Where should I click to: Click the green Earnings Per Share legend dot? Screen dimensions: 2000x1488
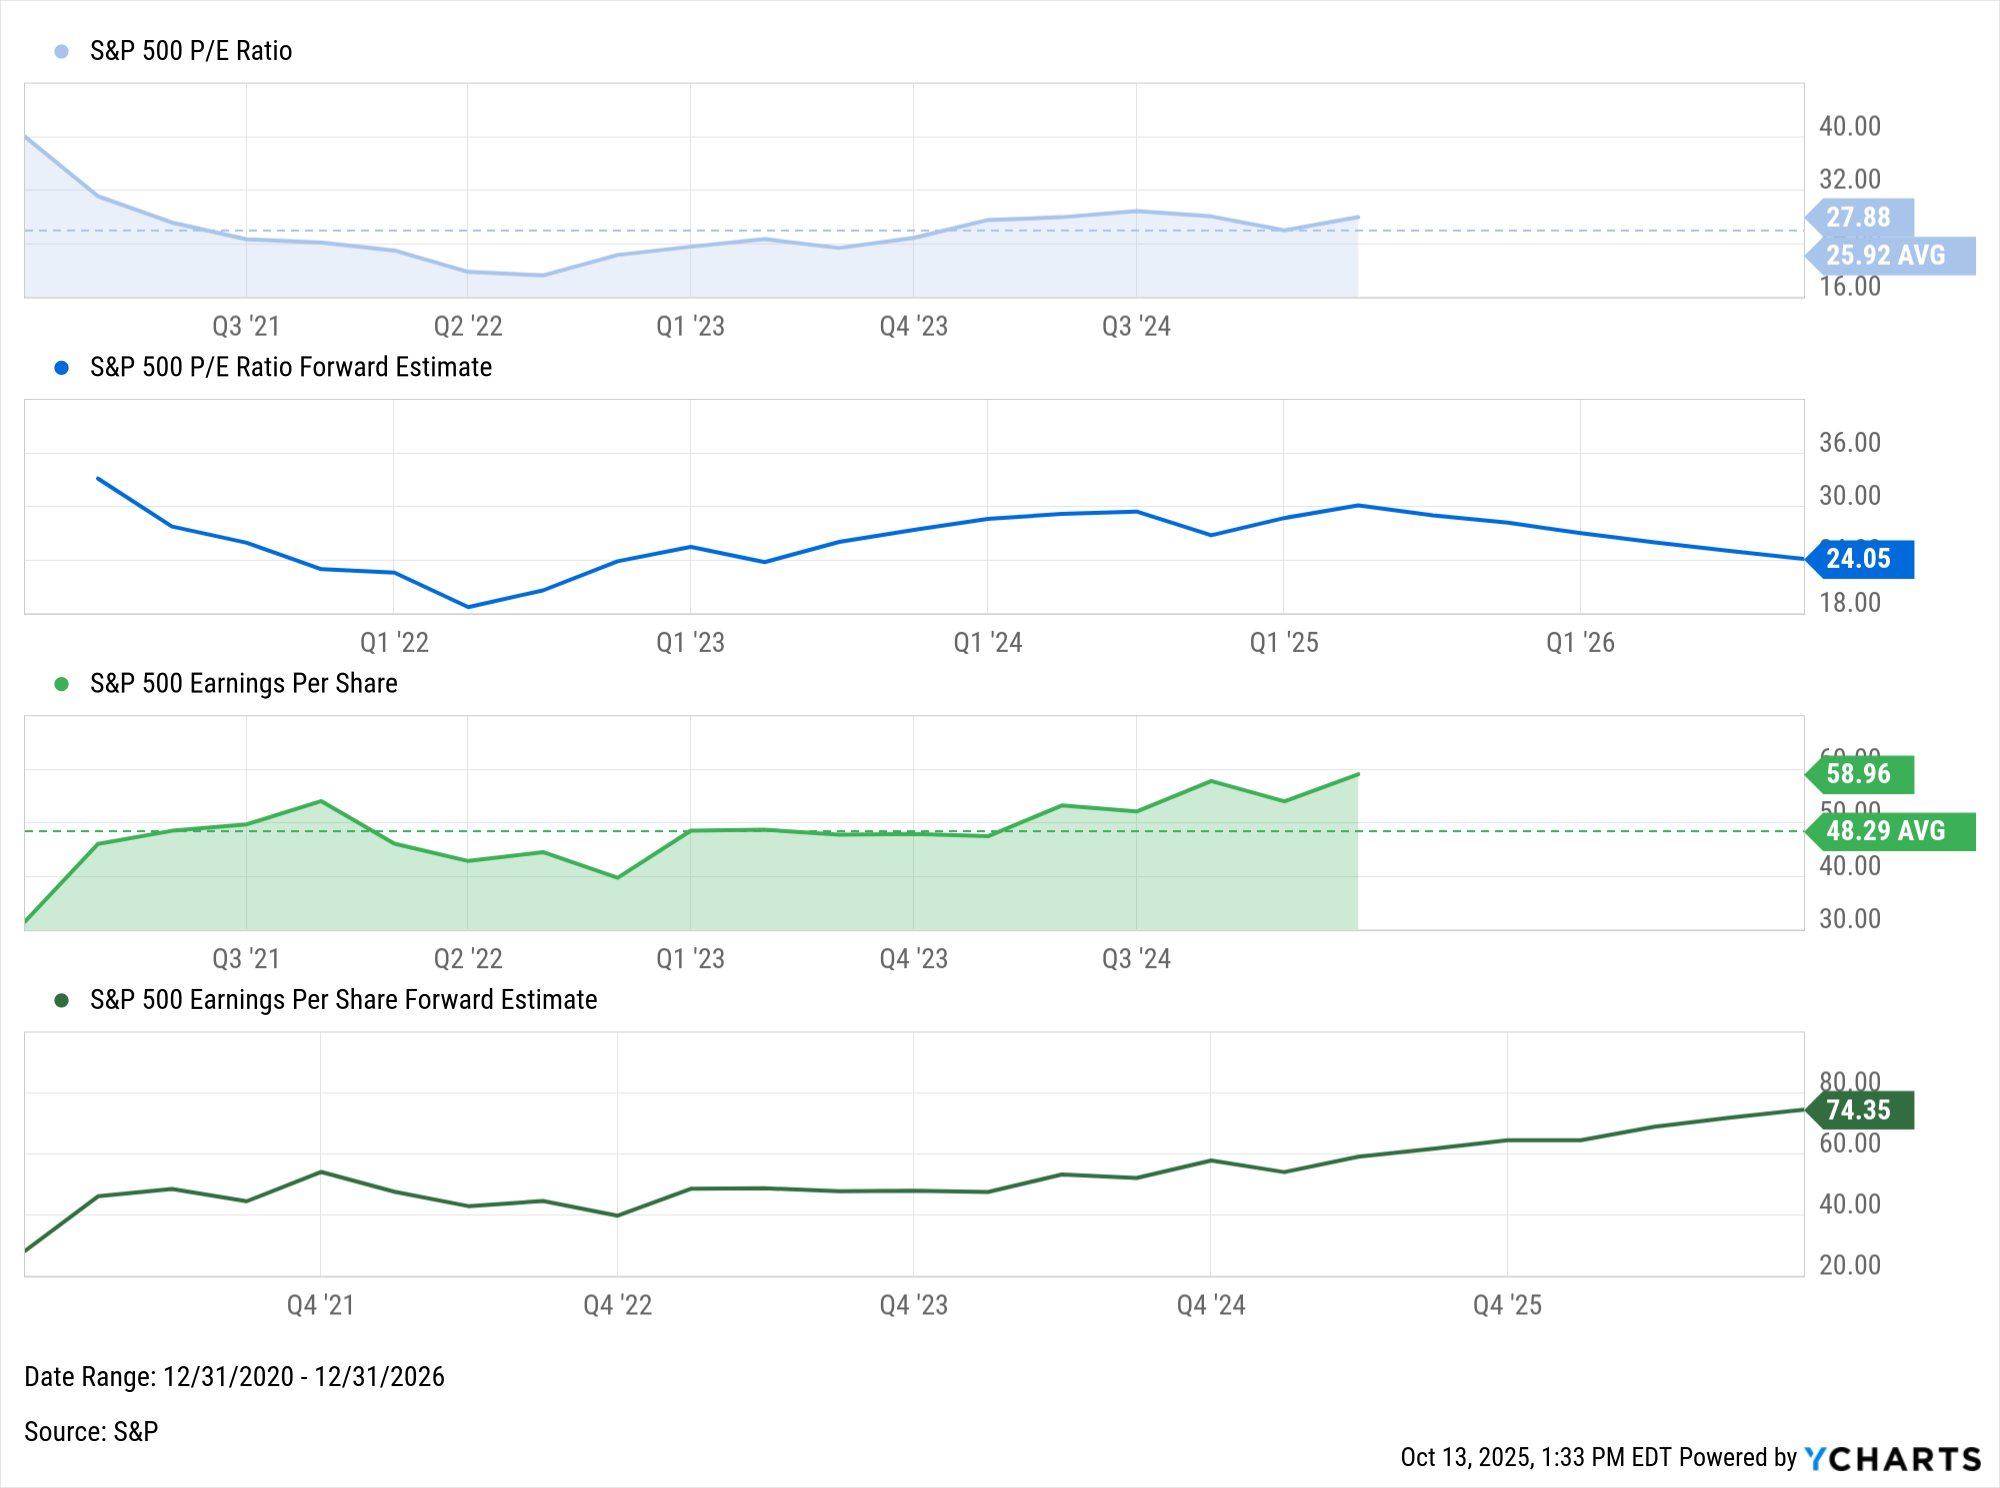tap(61, 684)
